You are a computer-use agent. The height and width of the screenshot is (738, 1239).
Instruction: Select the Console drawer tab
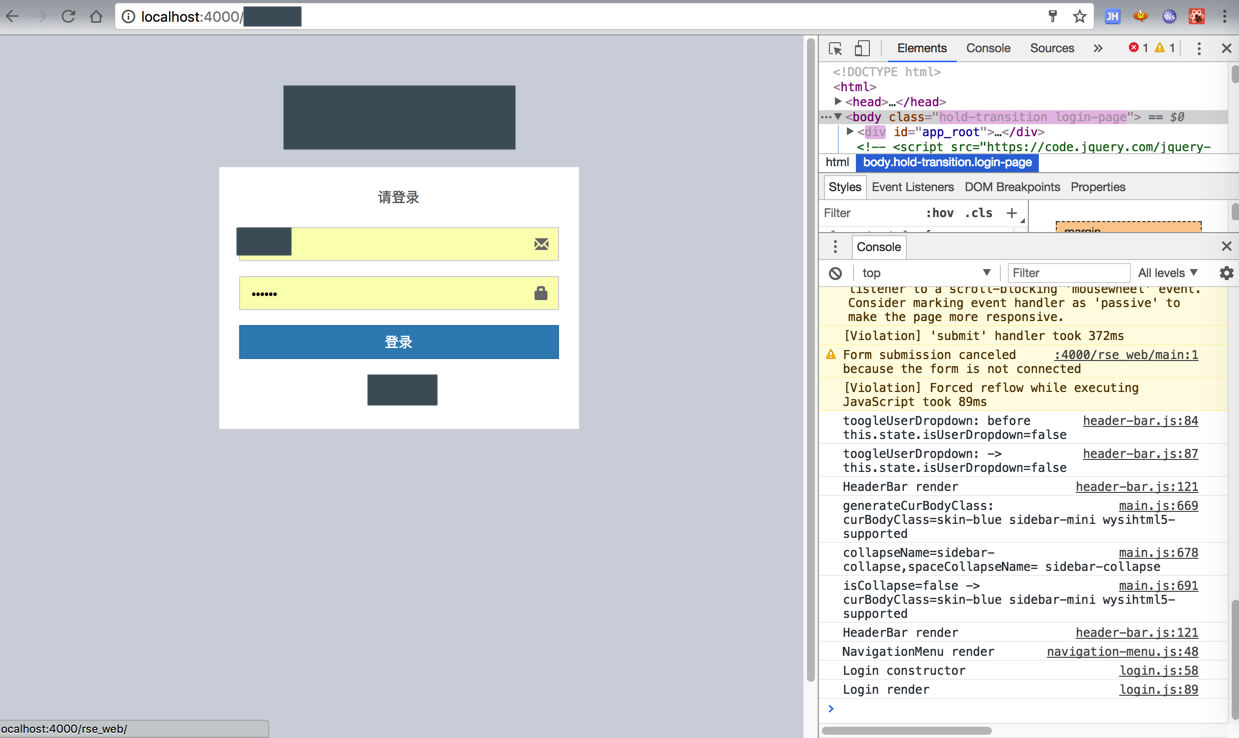tap(879, 247)
